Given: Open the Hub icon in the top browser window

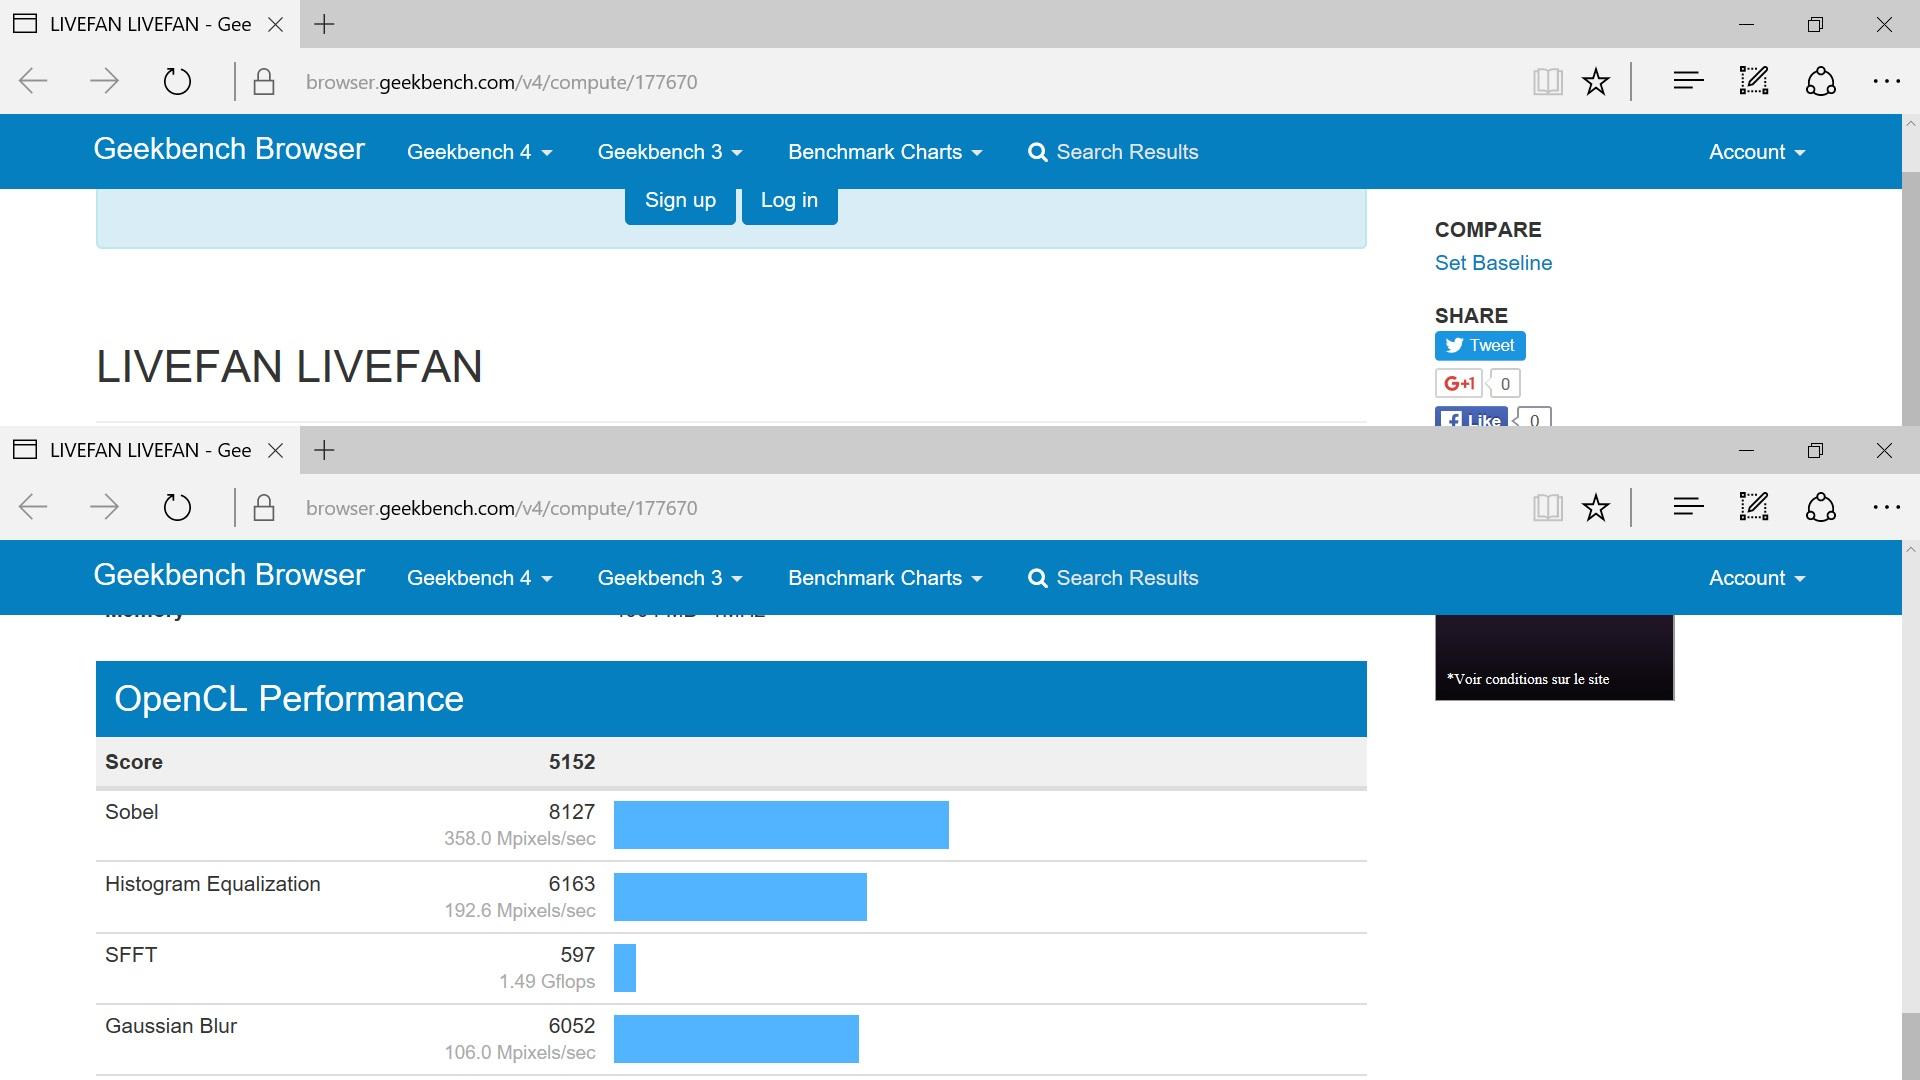Looking at the screenshot, I should pyautogui.click(x=1688, y=81).
